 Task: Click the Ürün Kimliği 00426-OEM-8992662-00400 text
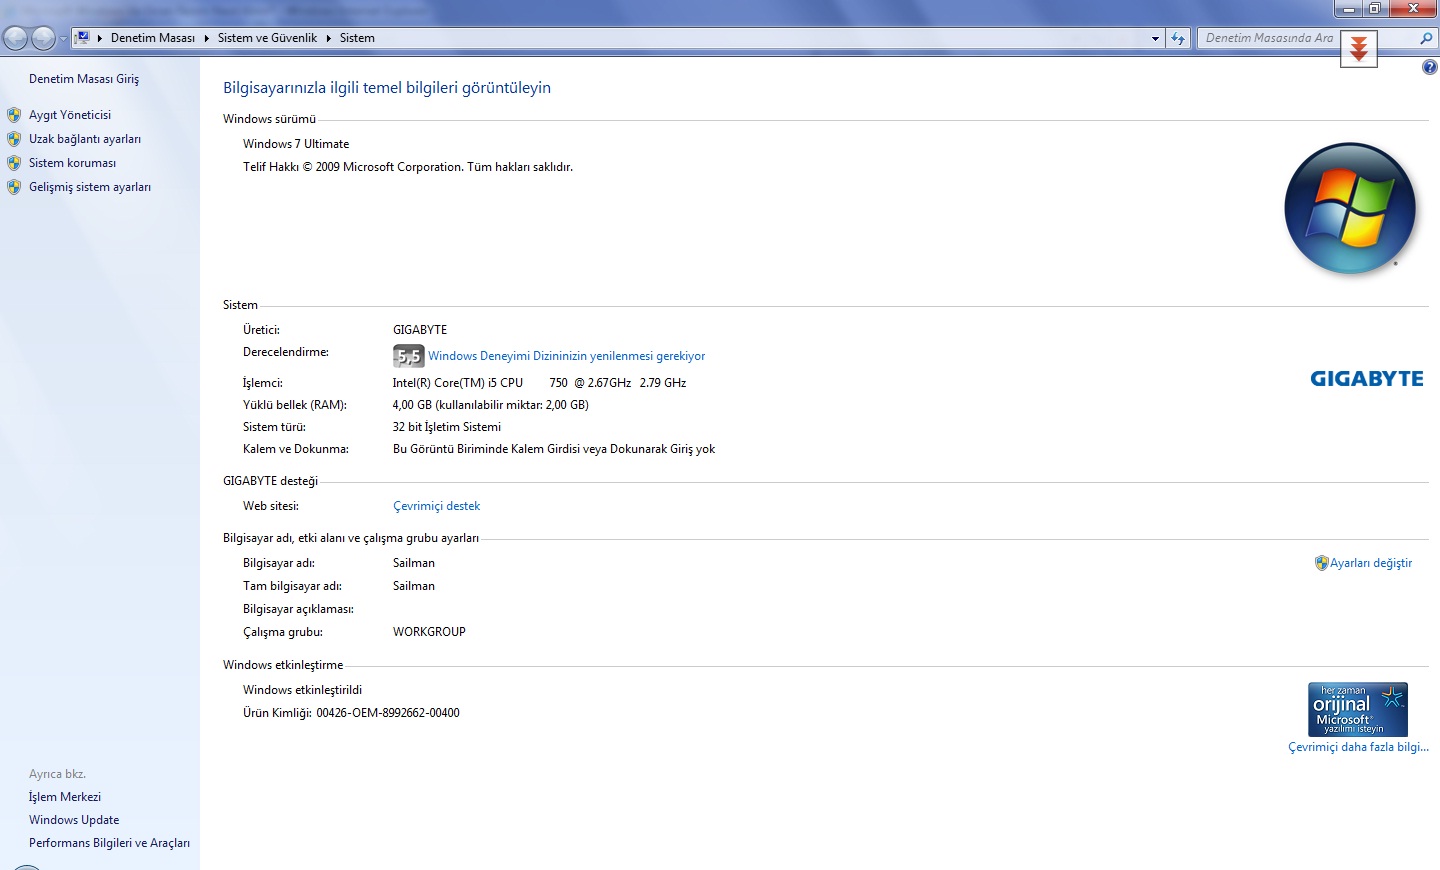coord(351,713)
